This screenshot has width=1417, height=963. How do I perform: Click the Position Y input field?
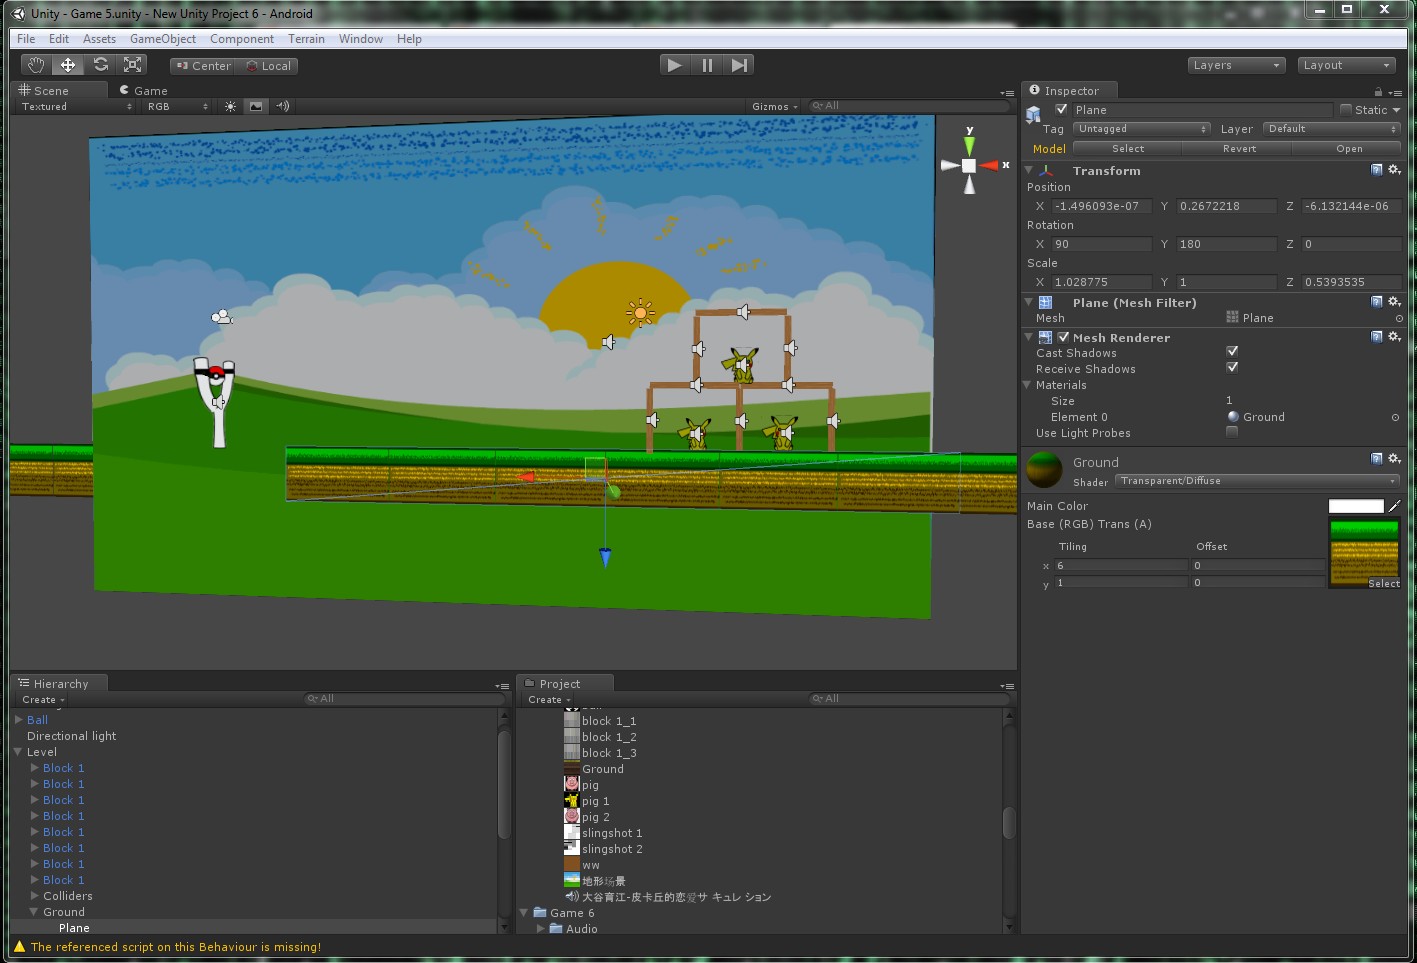pos(1227,206)
